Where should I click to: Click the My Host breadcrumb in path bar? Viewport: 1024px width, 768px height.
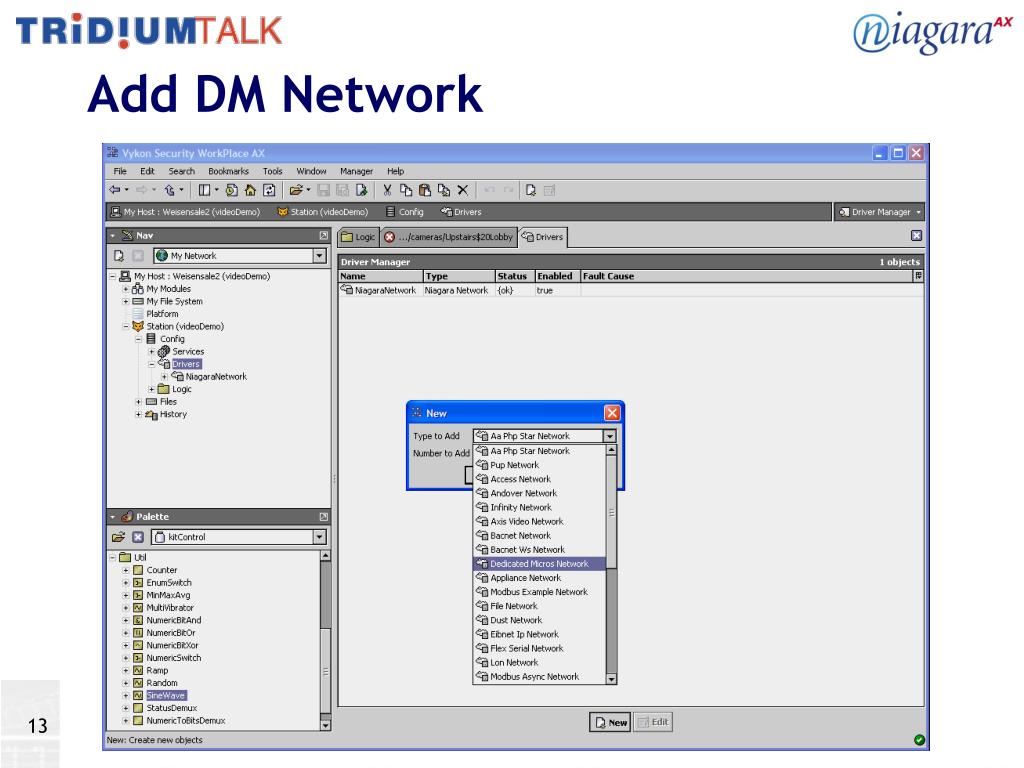point(185,212)
